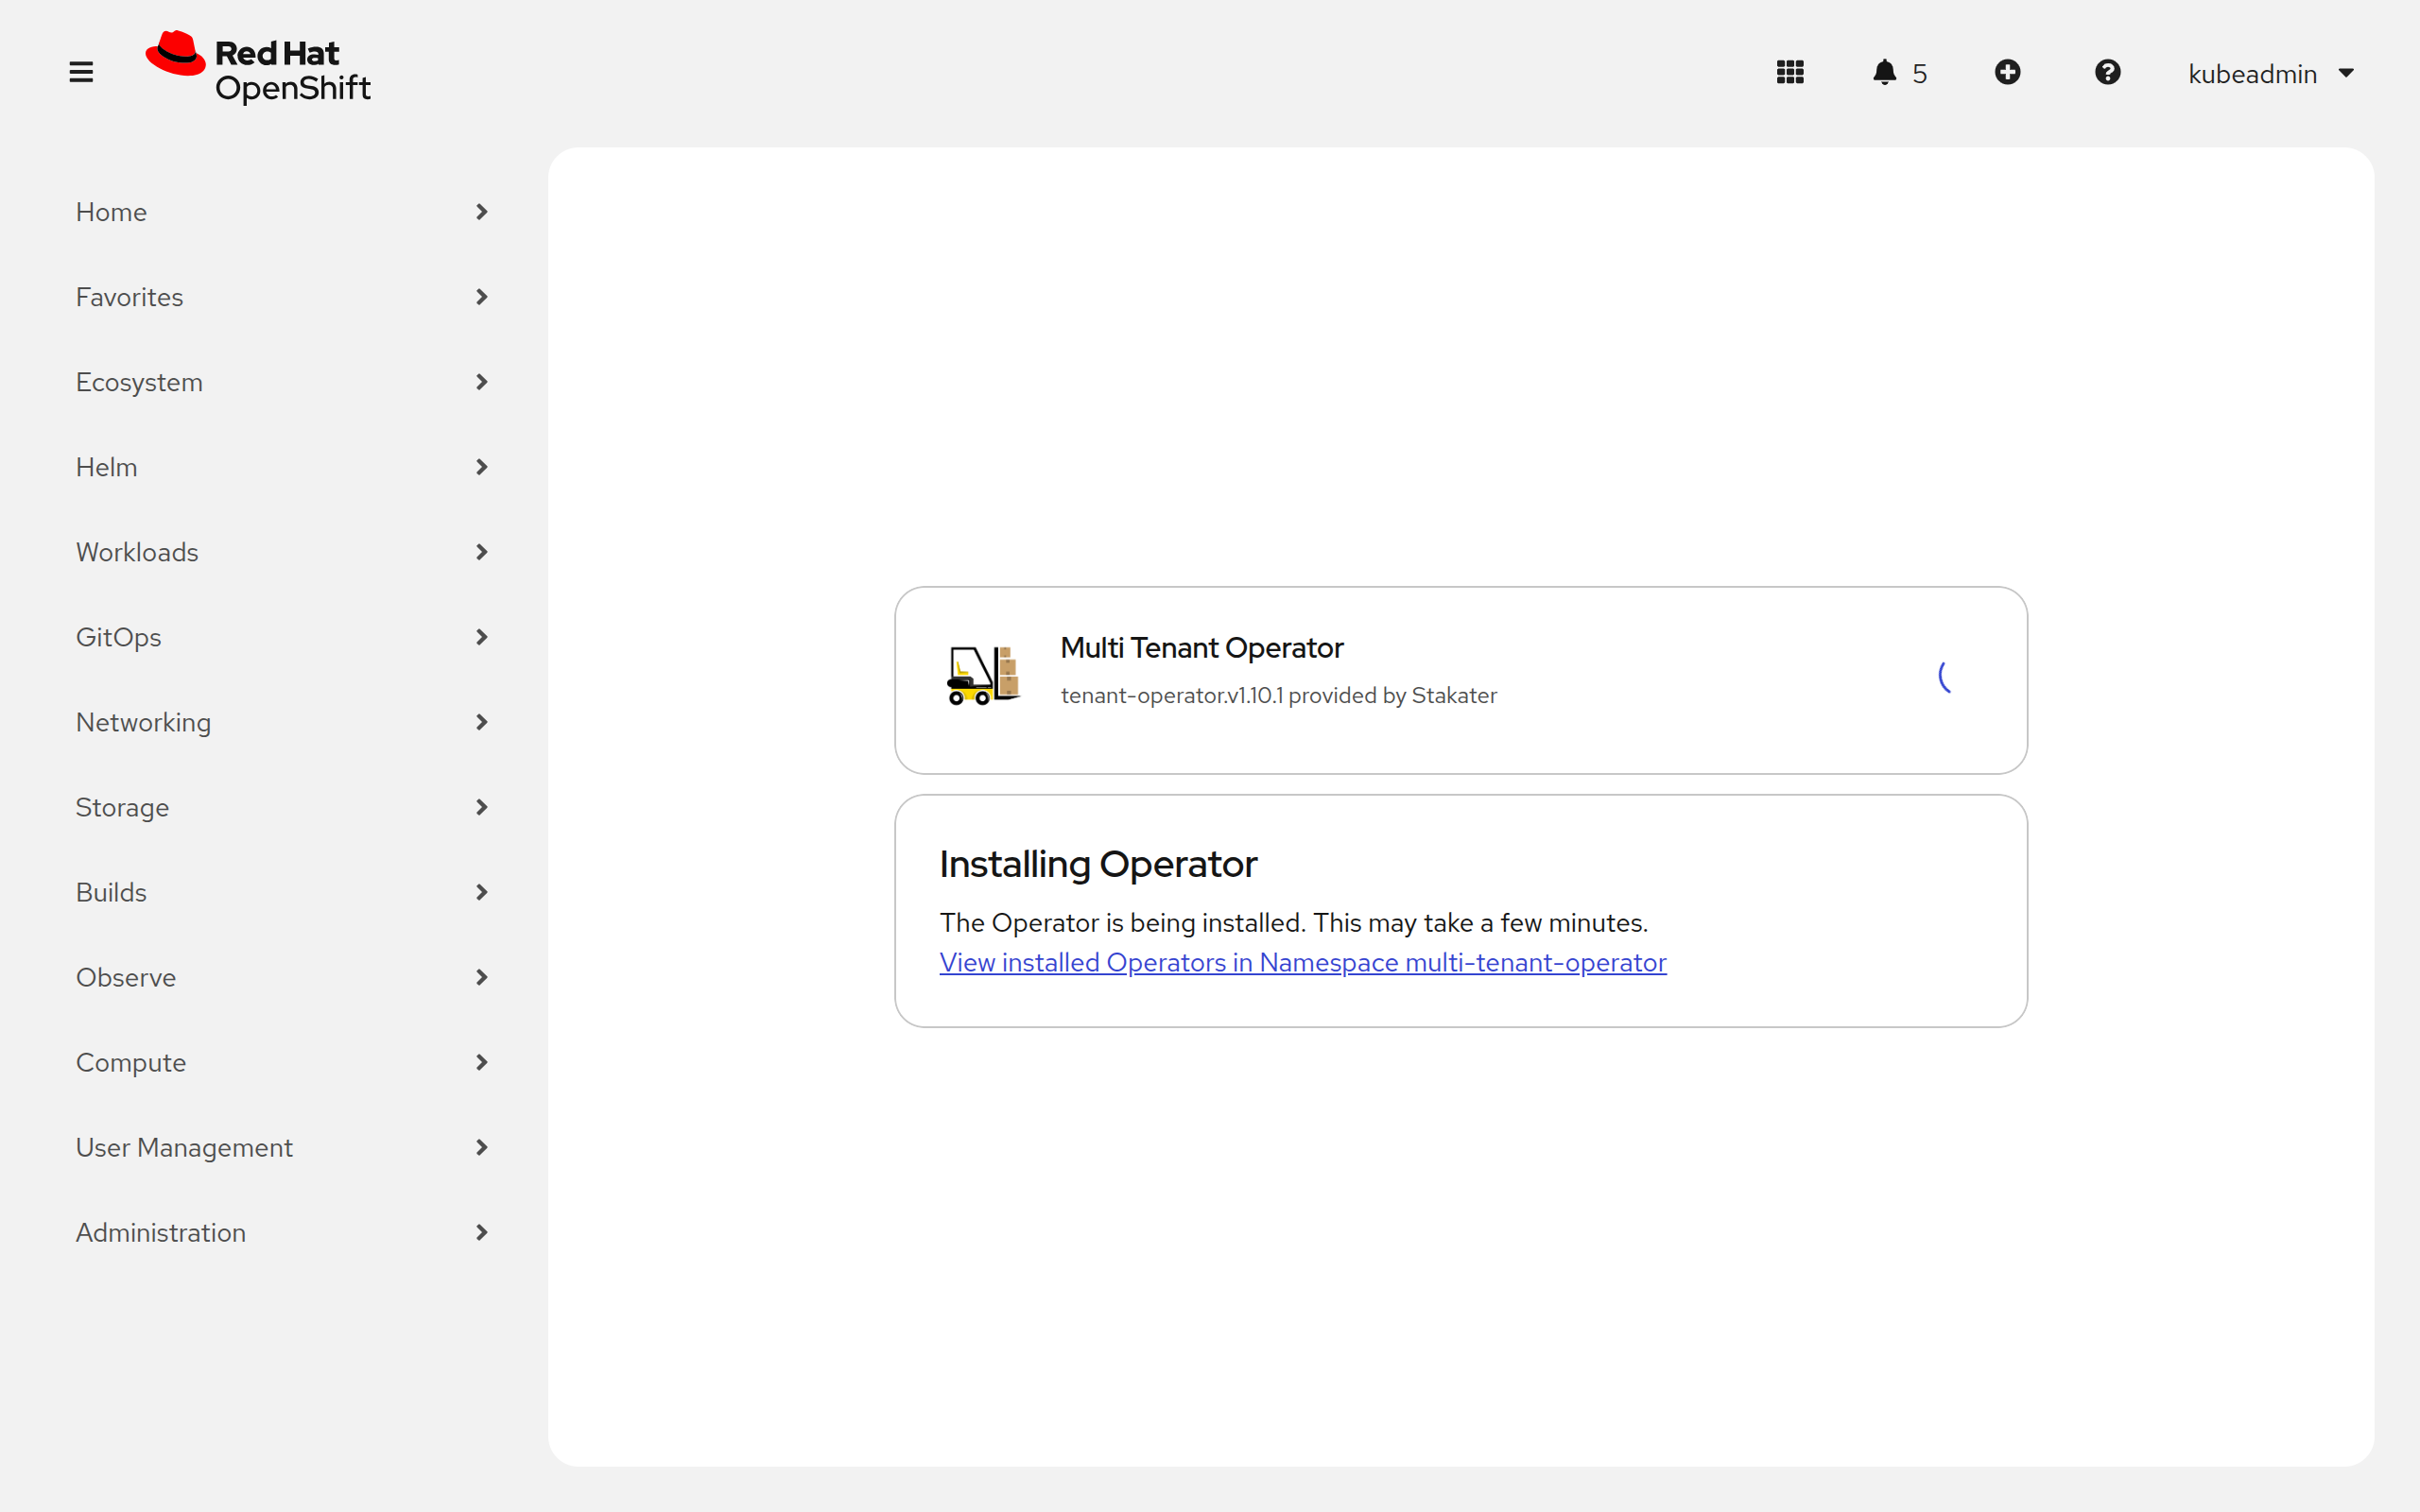The width and height of the screenshot is (2420, 1512).
Task: Open View installed Operators in Namespace link
Action: 1303,962
